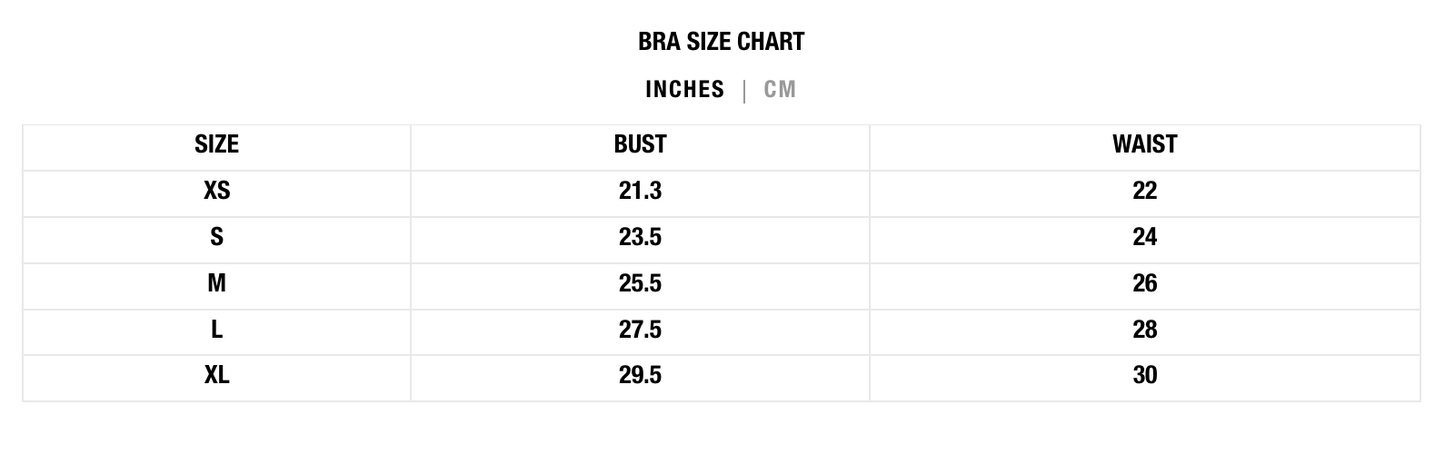Select the M size row label

coord(217,283)
